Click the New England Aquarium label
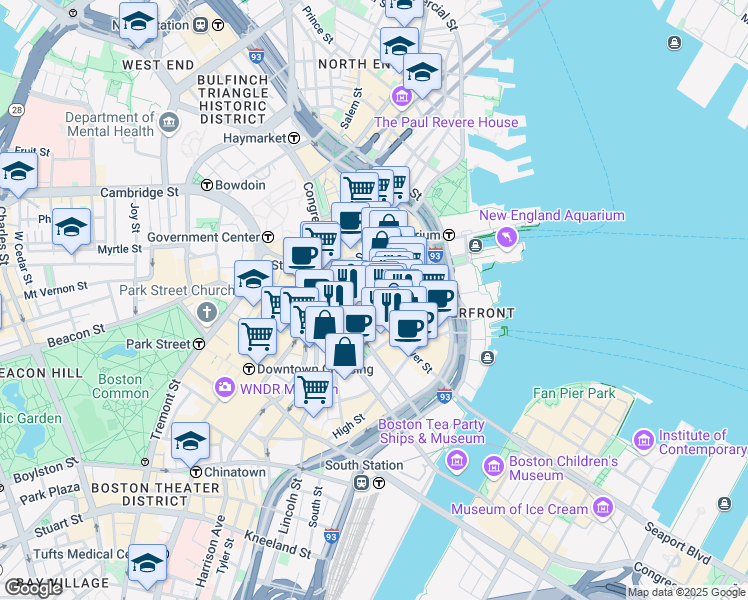 (x=552, y=216)
